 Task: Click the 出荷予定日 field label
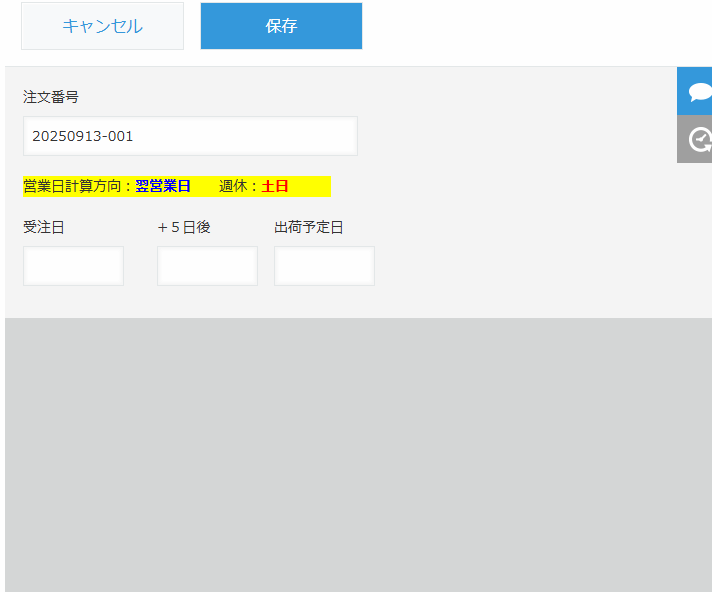(x=309, y=227)
